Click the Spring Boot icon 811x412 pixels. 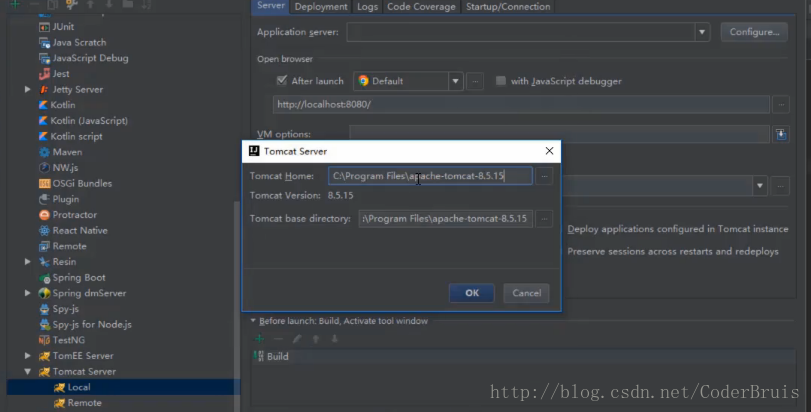coord(44,278)
